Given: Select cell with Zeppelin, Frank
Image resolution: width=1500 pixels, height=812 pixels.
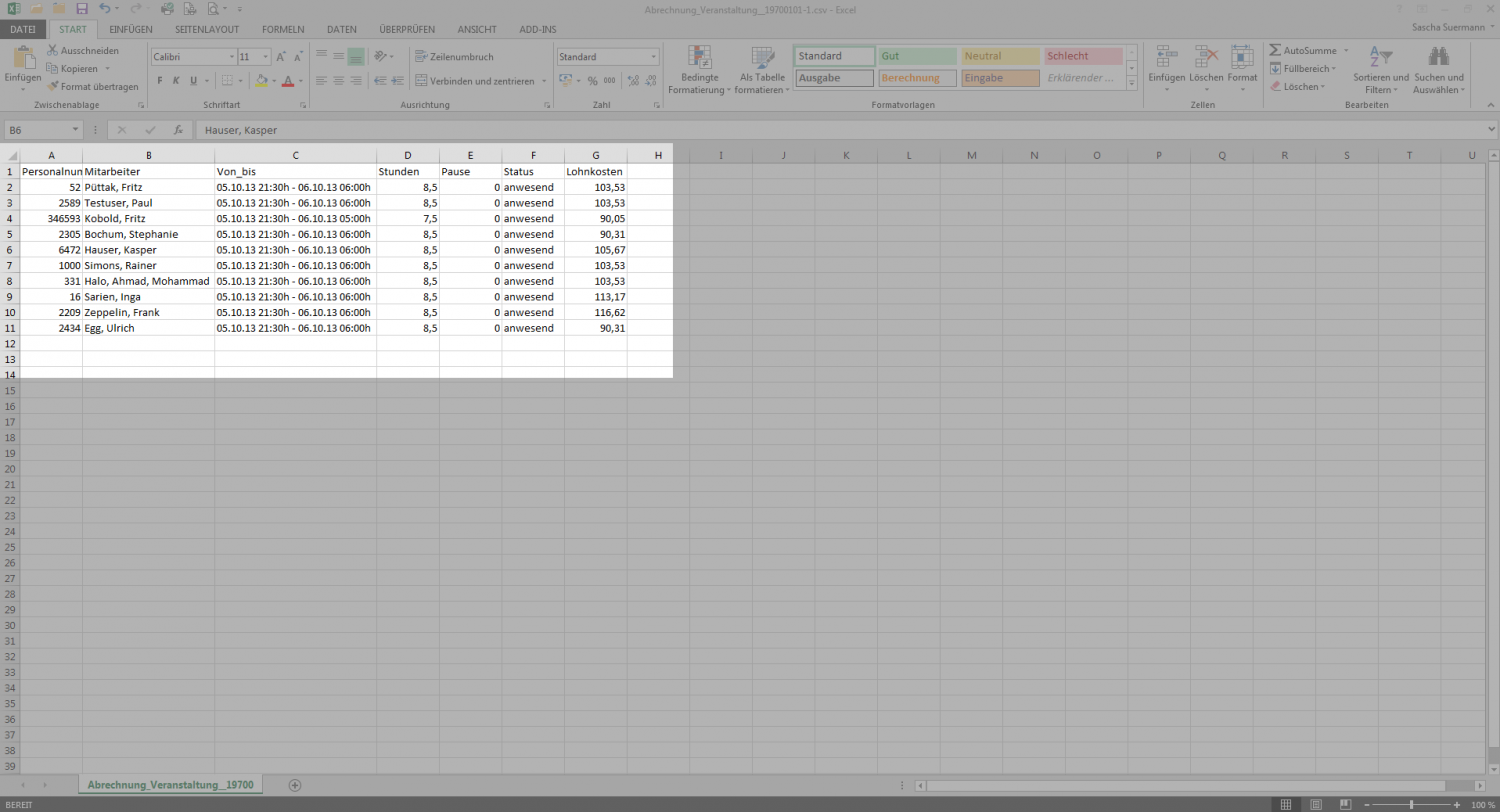Looking at the screenshot, I should click(x=148, y=312).
